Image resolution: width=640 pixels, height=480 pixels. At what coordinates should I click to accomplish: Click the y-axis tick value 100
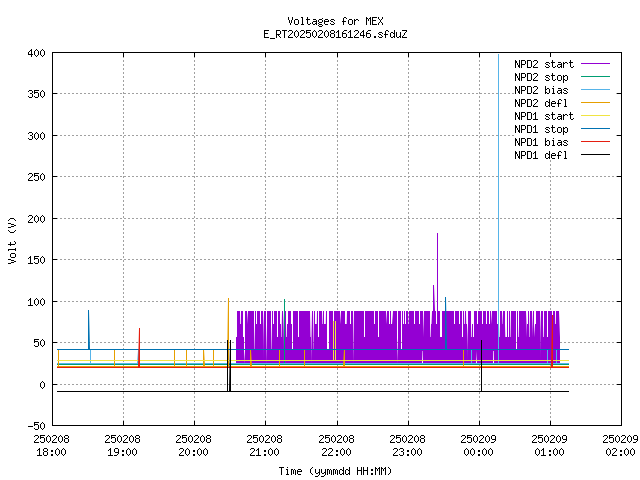pos(36,302)
